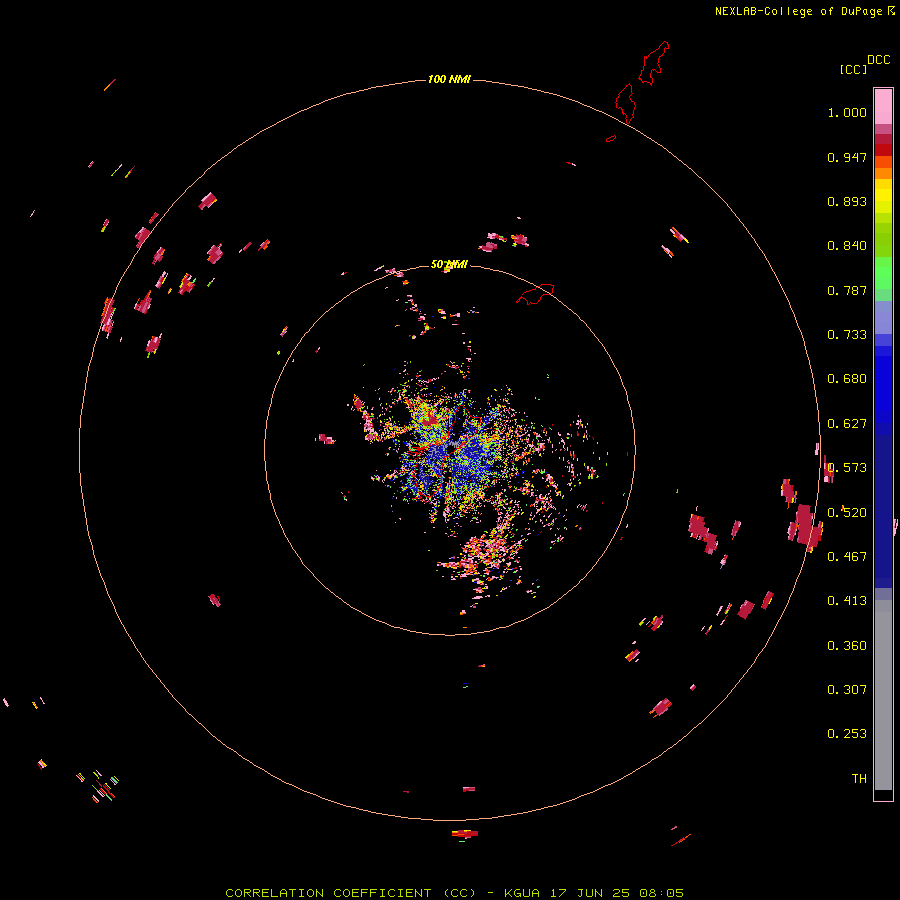This screenshot has width=900, height=900.
Task: Click the light pink color bar segment
Action: pyautogui.click(x=883, y=107)
